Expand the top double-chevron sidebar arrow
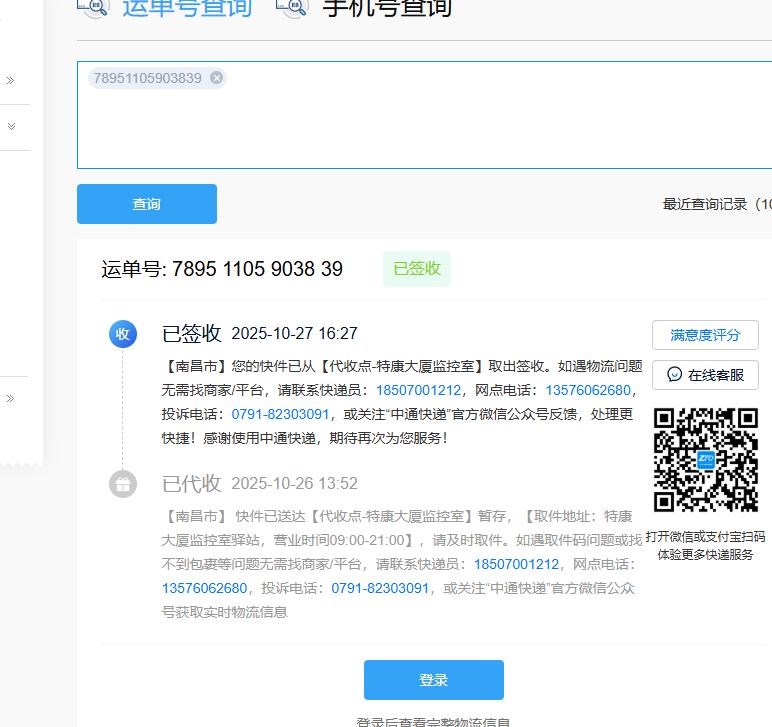 tap(10, 80)
